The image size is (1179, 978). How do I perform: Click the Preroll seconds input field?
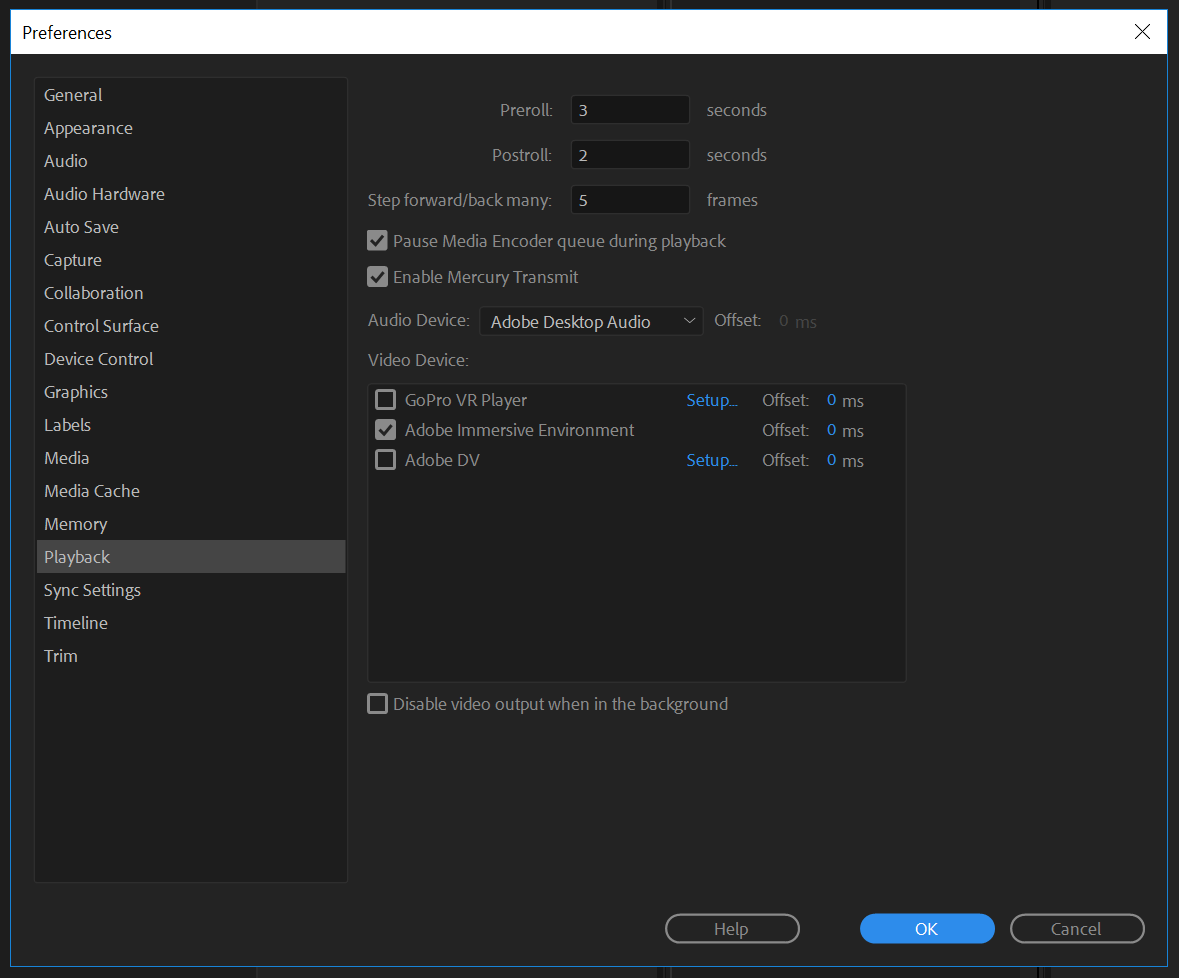coord(630,110)
